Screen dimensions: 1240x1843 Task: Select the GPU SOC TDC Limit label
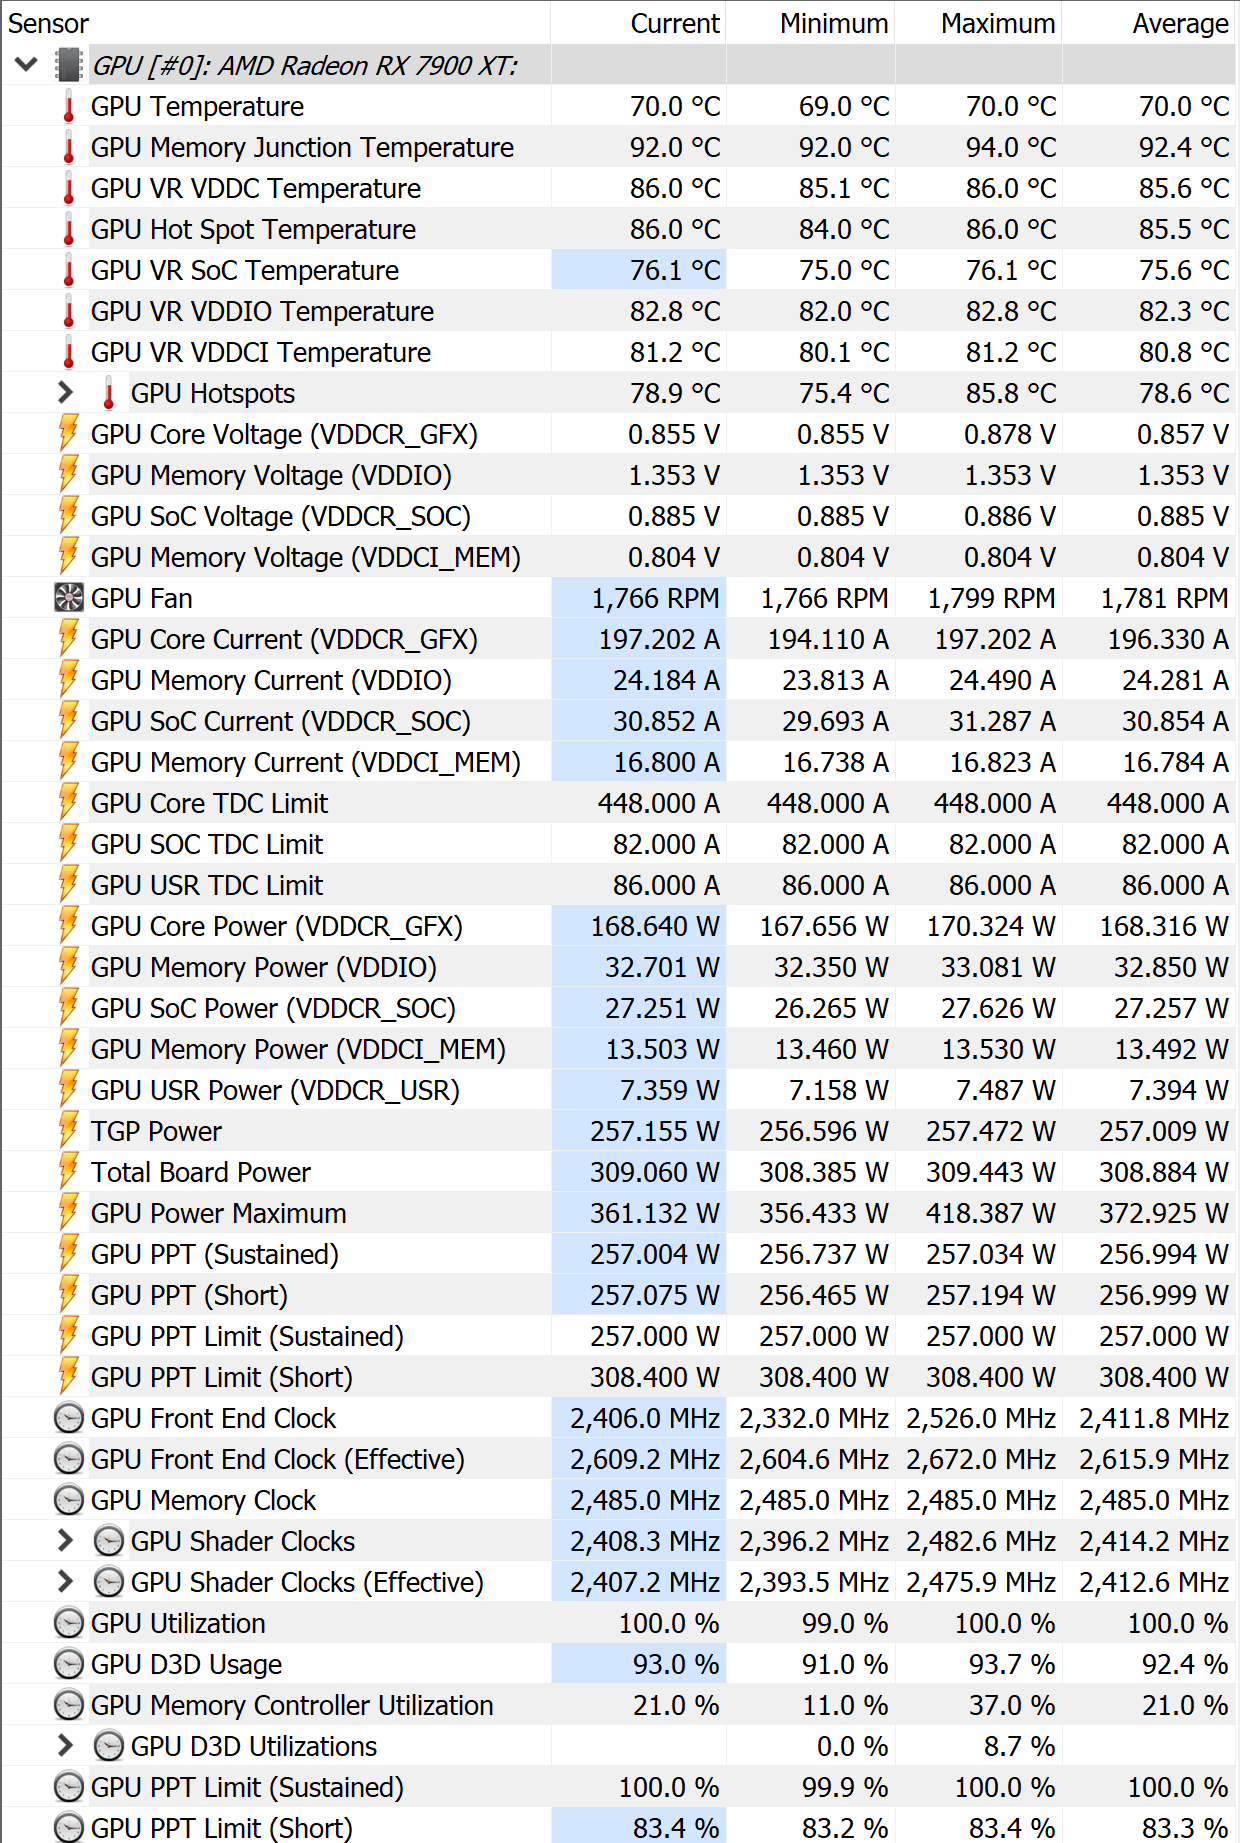[207, 844]
